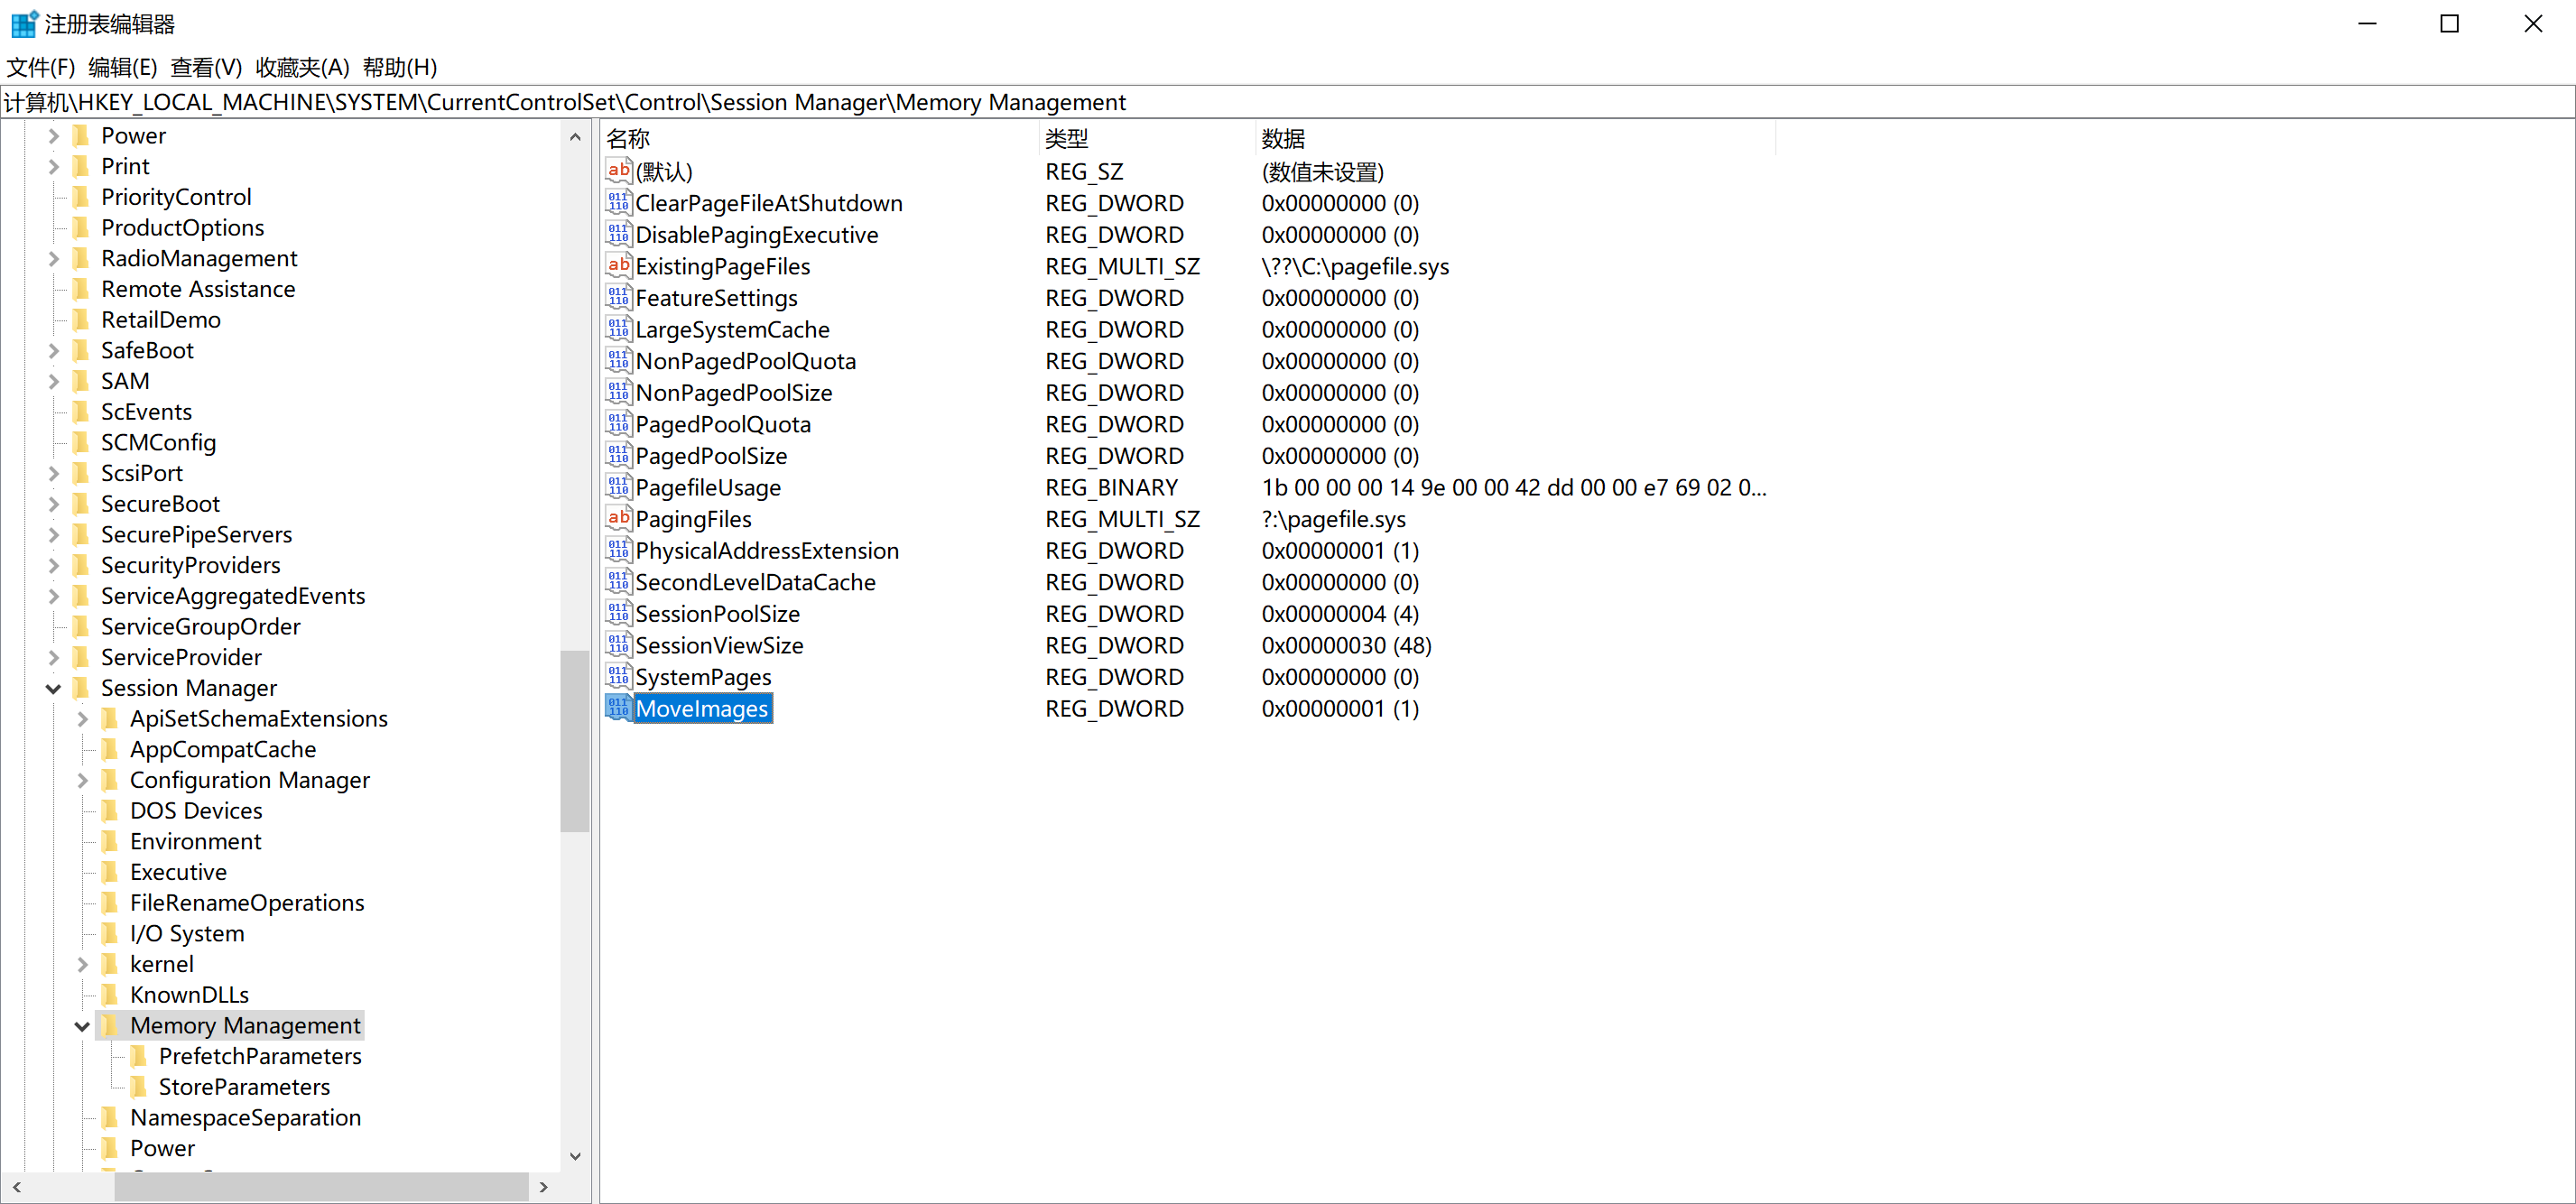Expand the kernel key in tree
Image resolution: width=2576 pixels, height=1204 pixels.
coord(82,964)
